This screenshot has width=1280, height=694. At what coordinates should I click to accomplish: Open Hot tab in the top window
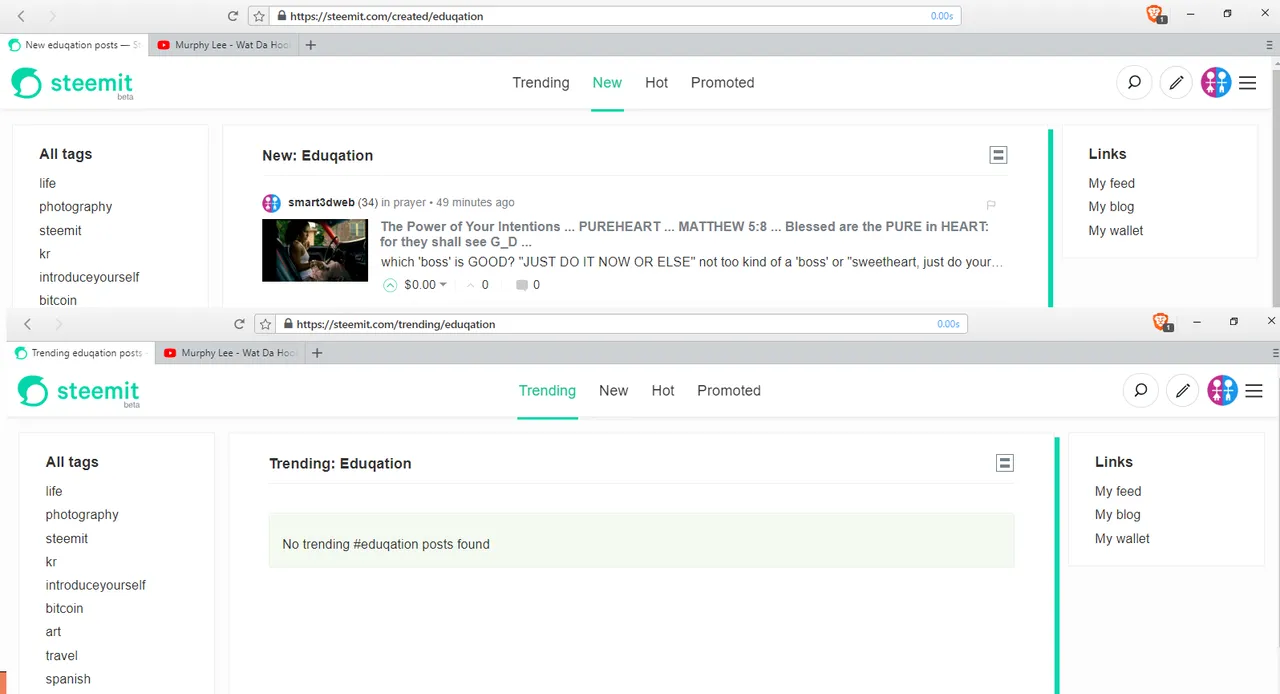pyautogui.click(x=656, y=83)
